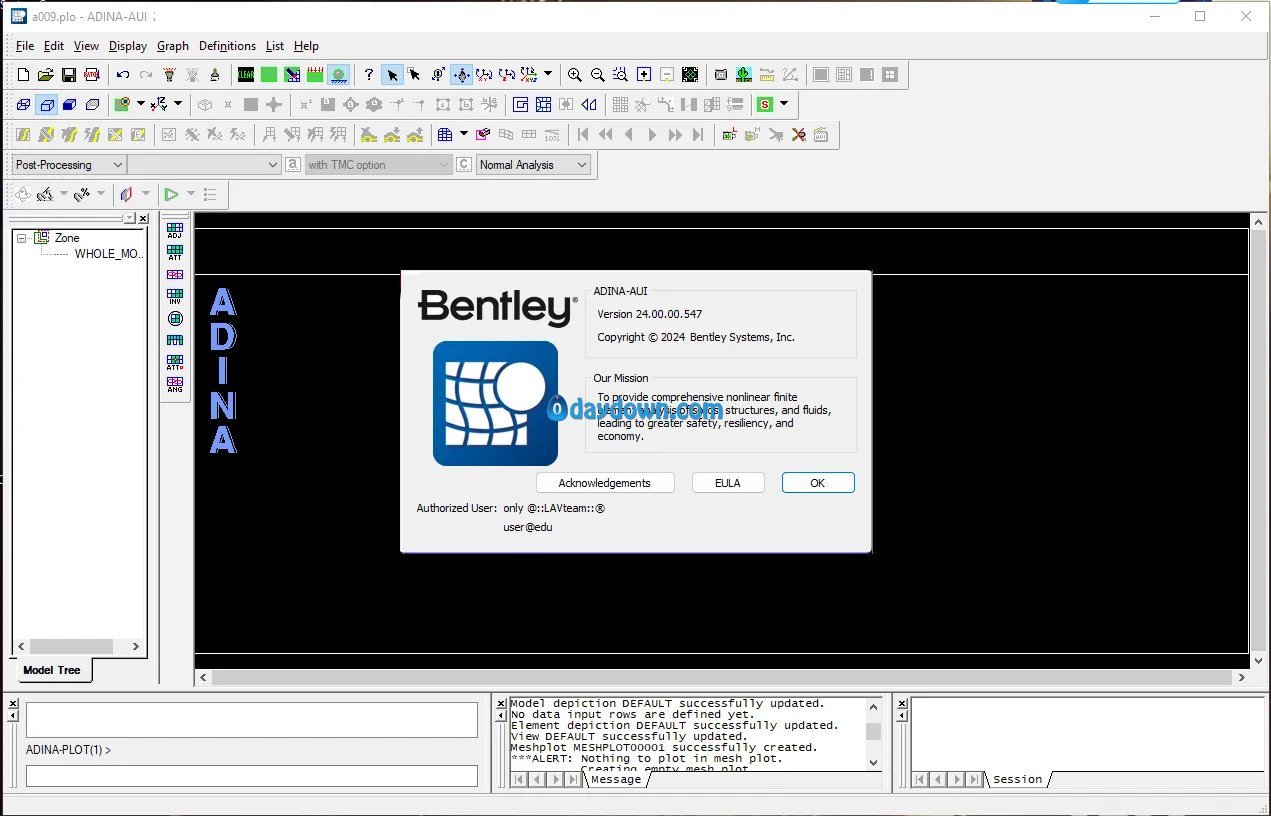Click the question mark help icon
The height and width of the screenshot is (816, 1271).
click(369, 75)
